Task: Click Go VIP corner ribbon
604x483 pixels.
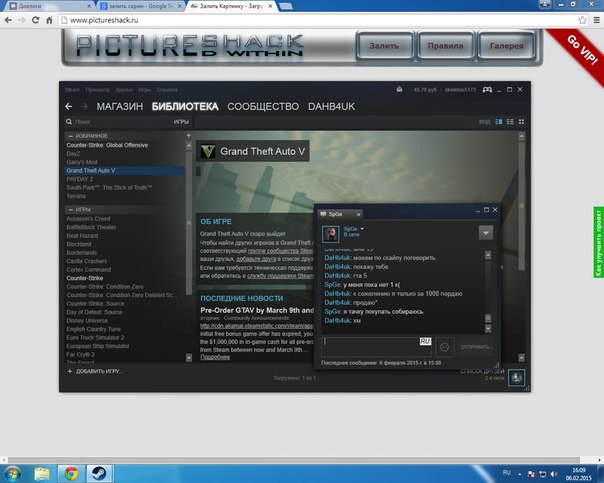Action: (581, 51)
